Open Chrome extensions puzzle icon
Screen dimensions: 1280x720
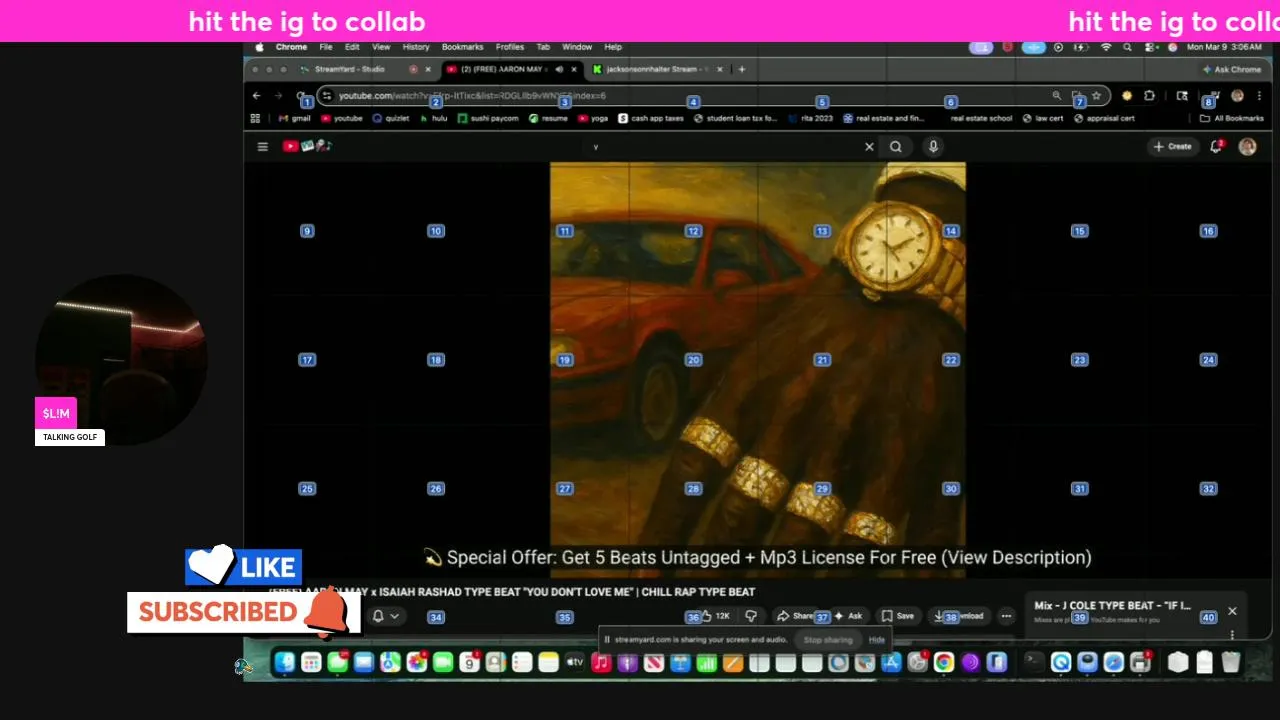pos(1150,96)
